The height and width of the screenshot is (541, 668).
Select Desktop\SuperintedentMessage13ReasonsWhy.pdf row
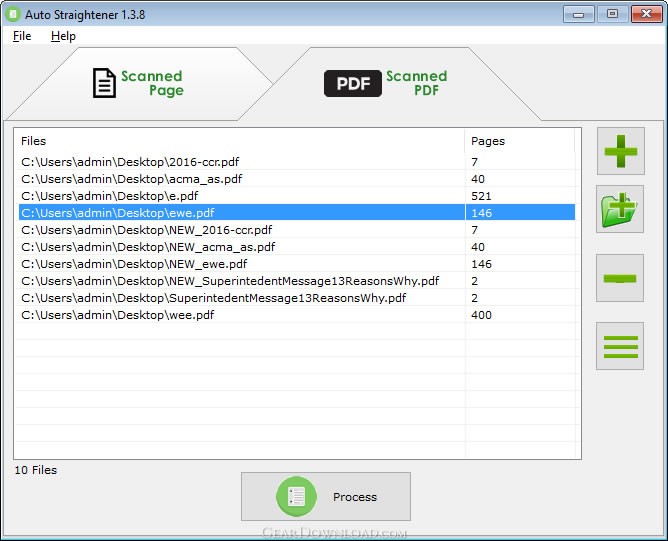(x=297, y=298)
